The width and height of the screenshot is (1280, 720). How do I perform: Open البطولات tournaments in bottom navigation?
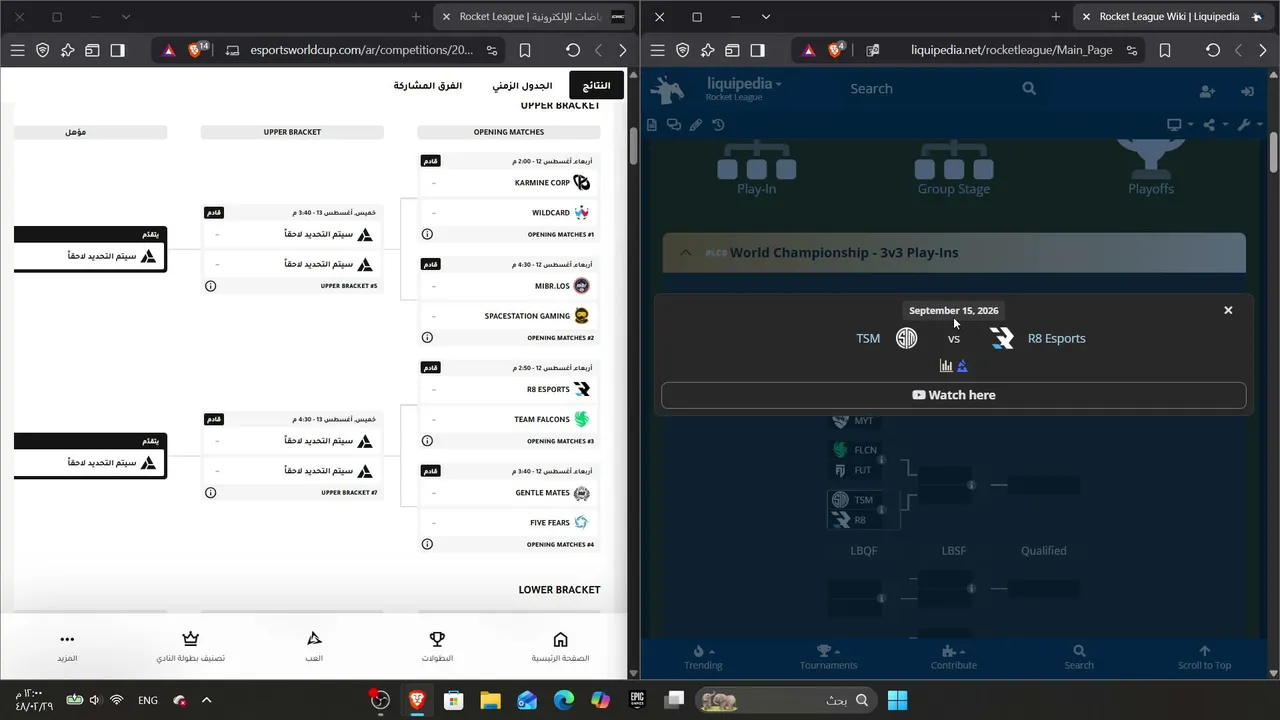pos(437,647)
